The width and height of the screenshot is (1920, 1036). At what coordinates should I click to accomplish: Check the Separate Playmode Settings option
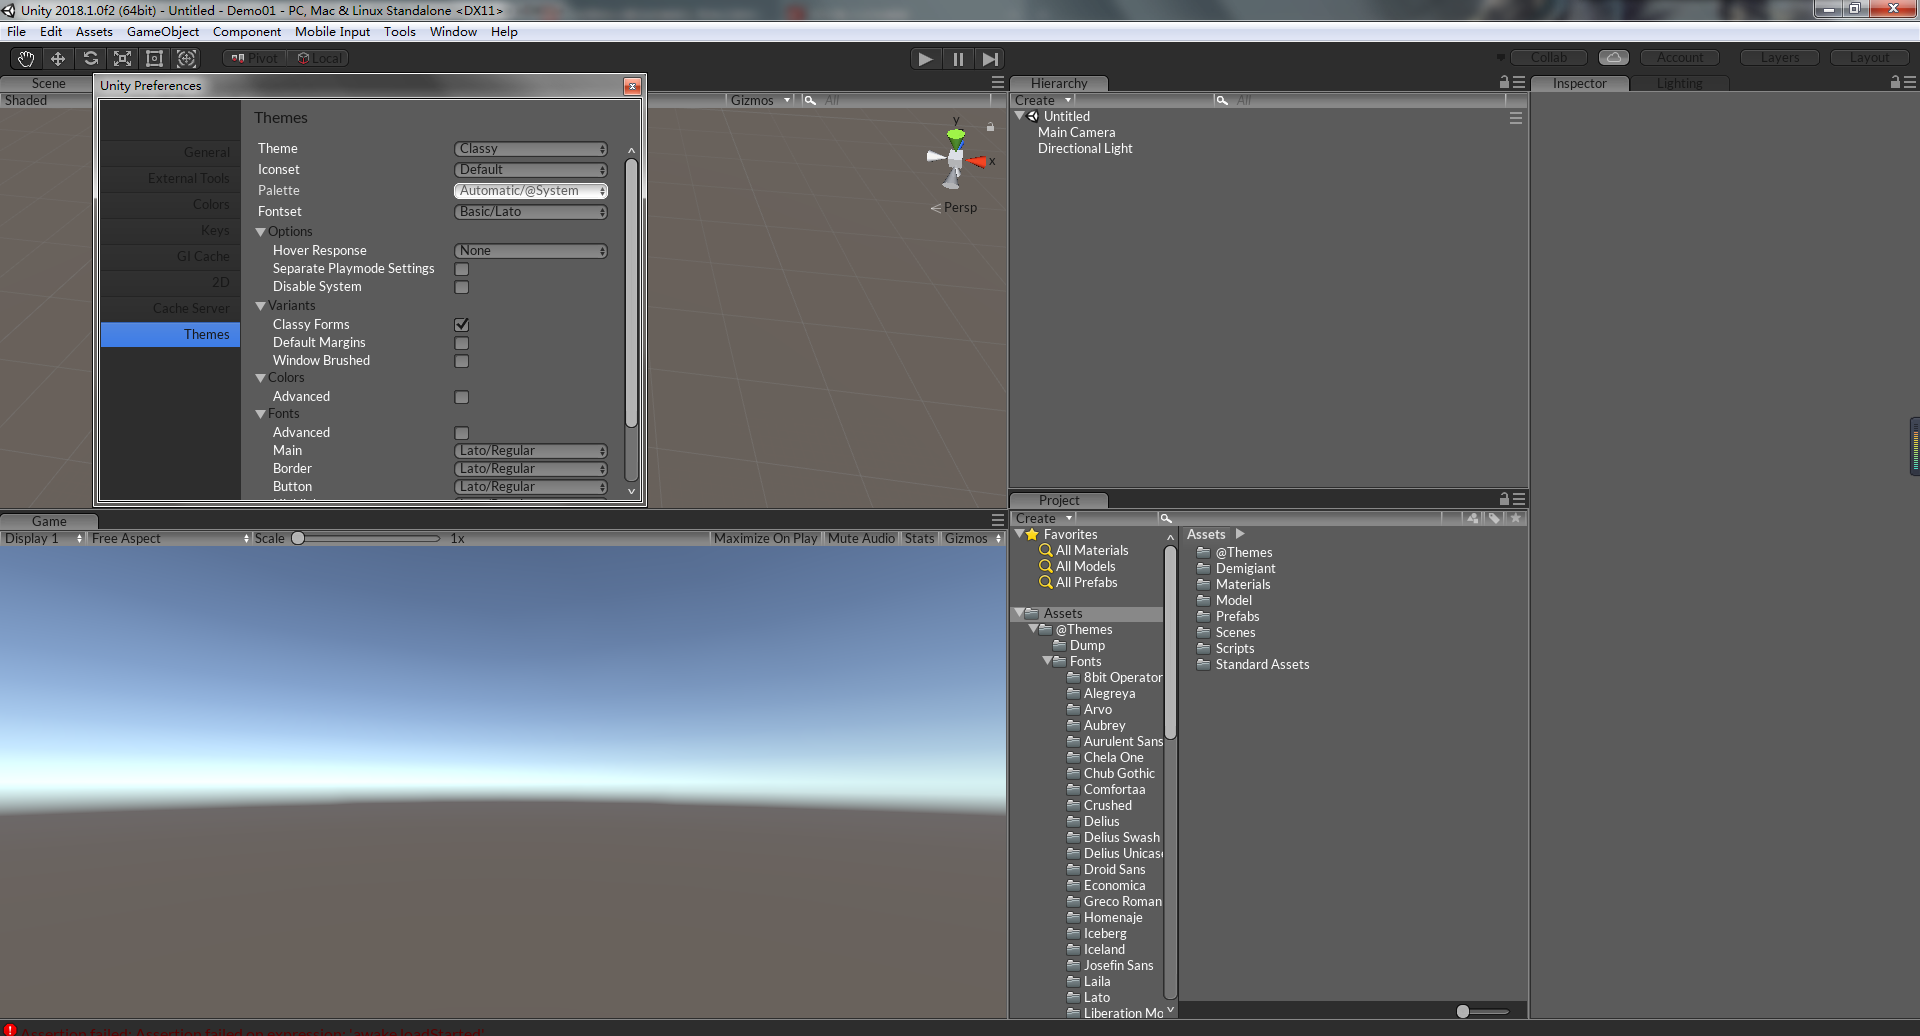pos(461,269)
